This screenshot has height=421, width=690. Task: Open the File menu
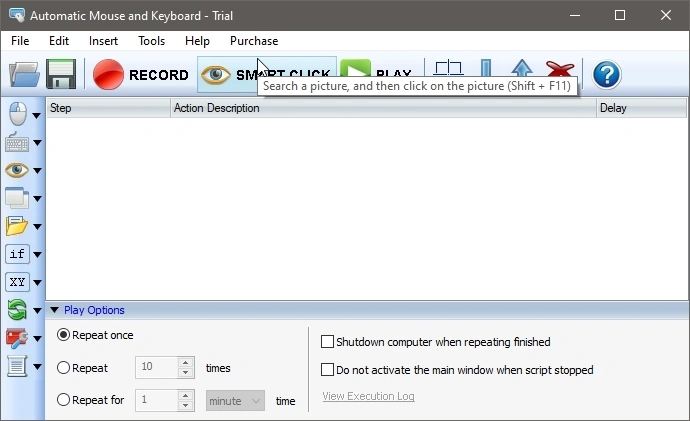click(20, 41)
